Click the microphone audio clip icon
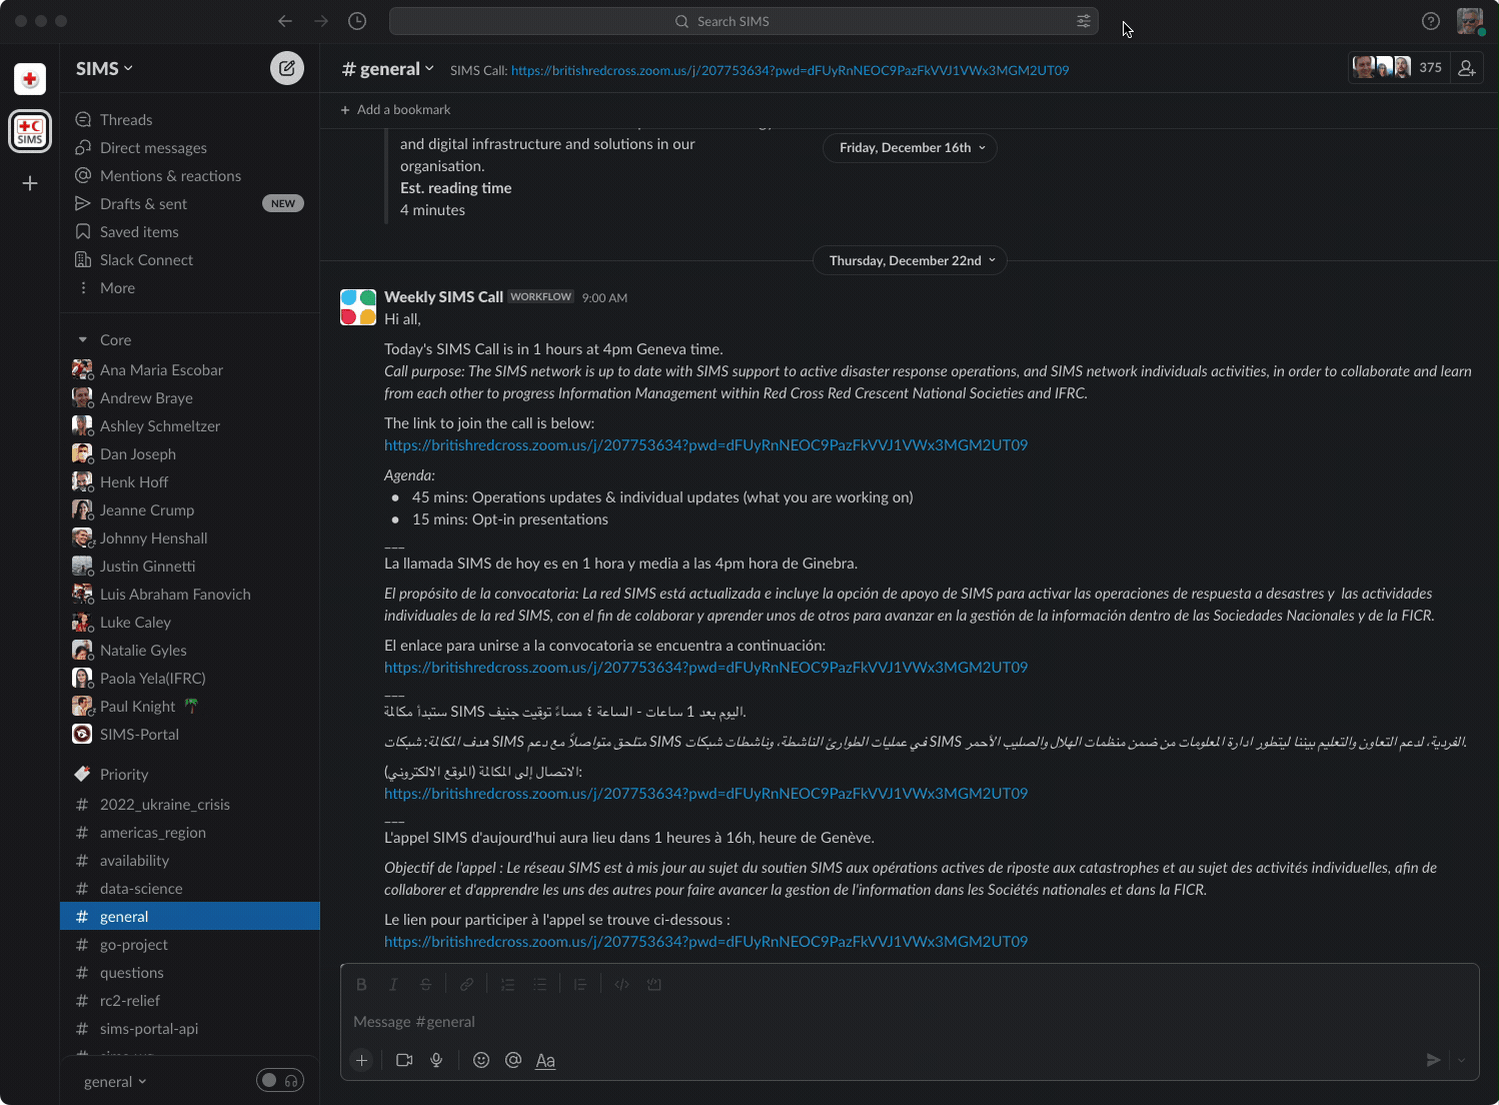This screenshot has width=1499, height=1105. 437,1060
